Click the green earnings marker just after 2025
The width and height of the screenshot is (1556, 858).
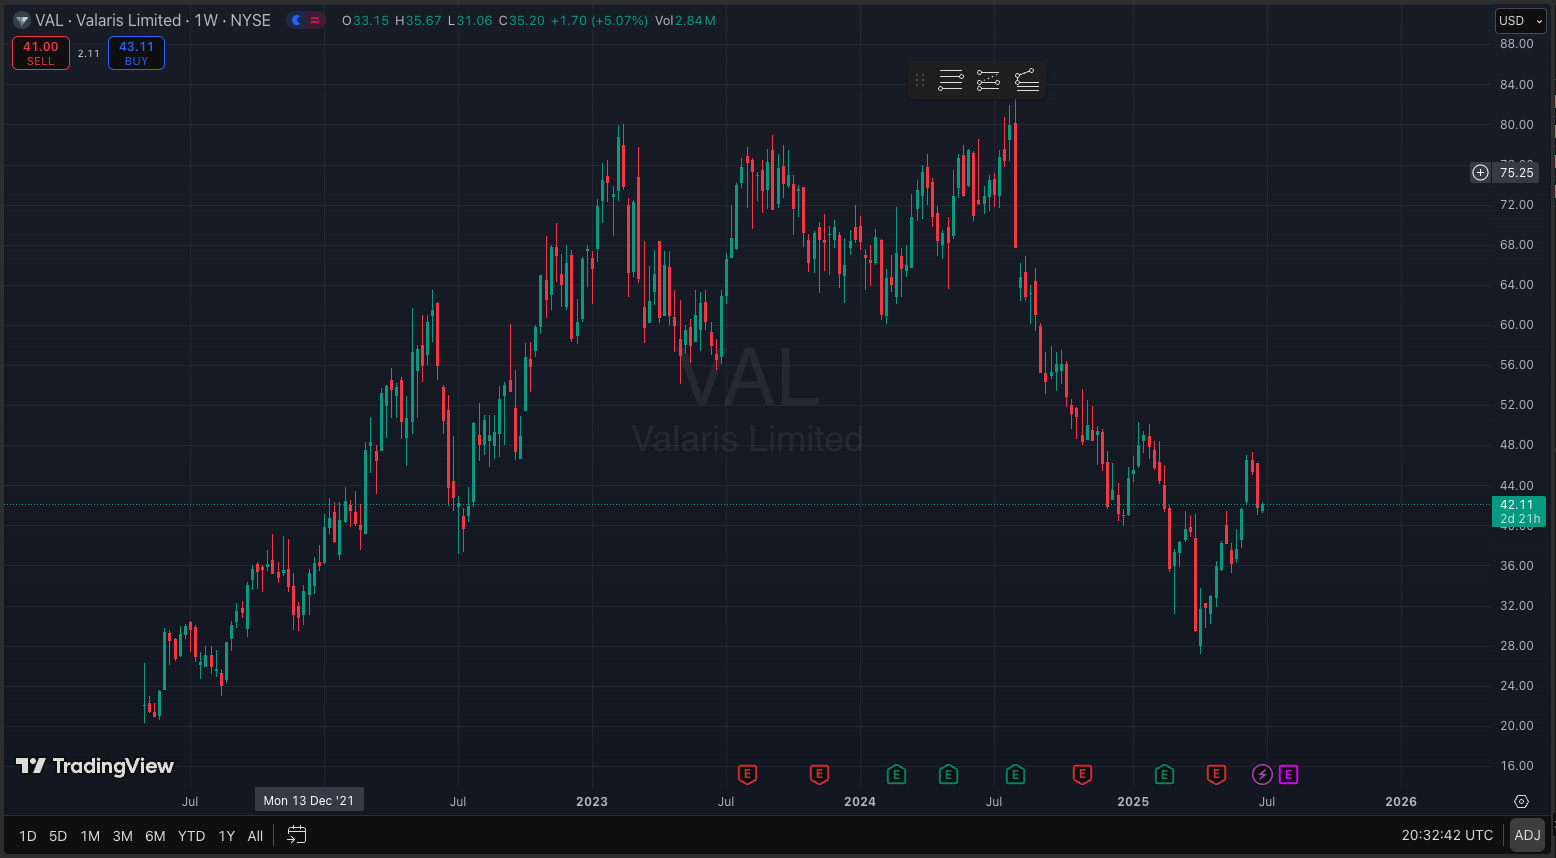[1164, 774]
